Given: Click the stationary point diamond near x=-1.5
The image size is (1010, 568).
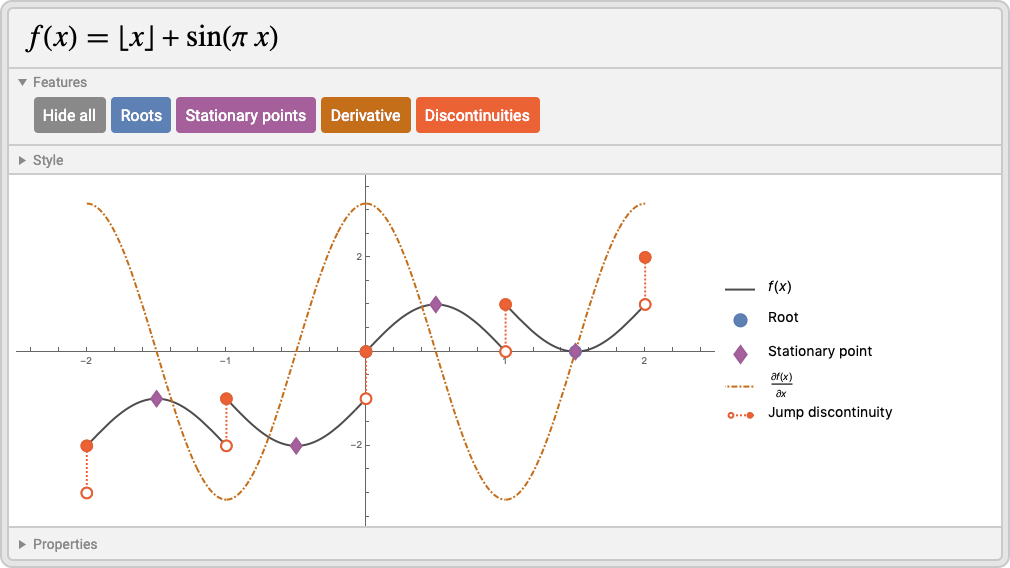Looking at the screenshot, I should point(157,399).
